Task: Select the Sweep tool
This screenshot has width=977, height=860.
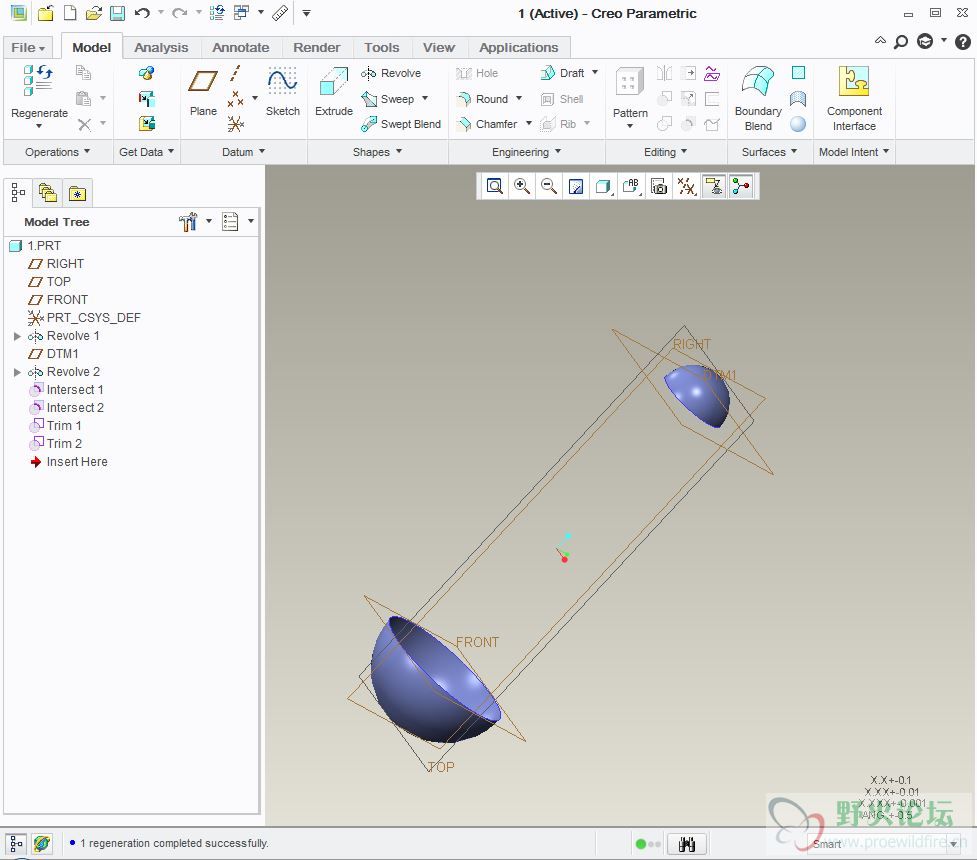Action: [388, 99]
